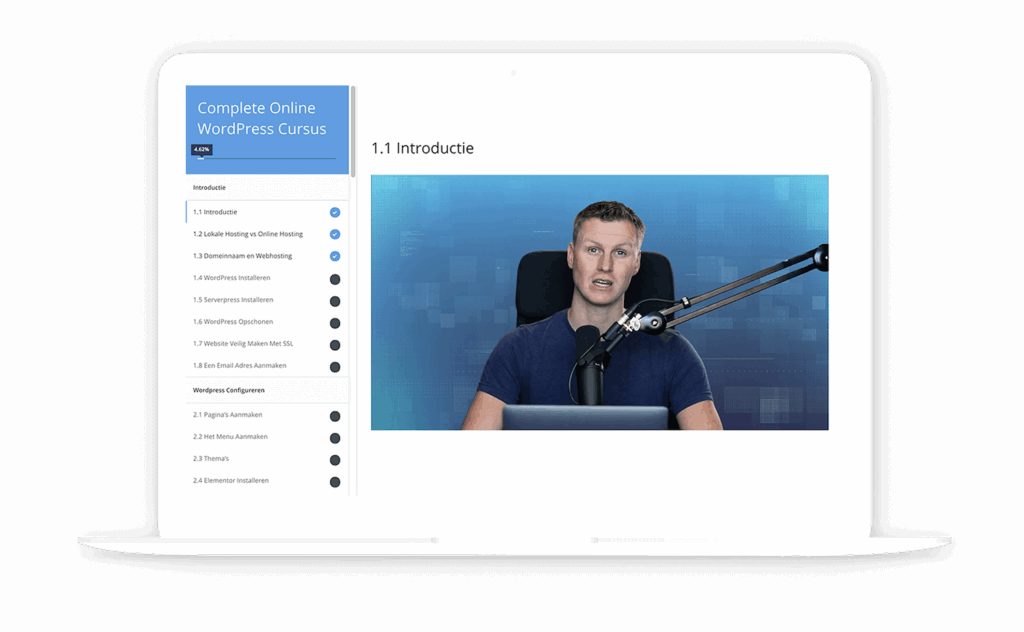Open lesson 2.4 Elementor Installeren

coord(231,481)
